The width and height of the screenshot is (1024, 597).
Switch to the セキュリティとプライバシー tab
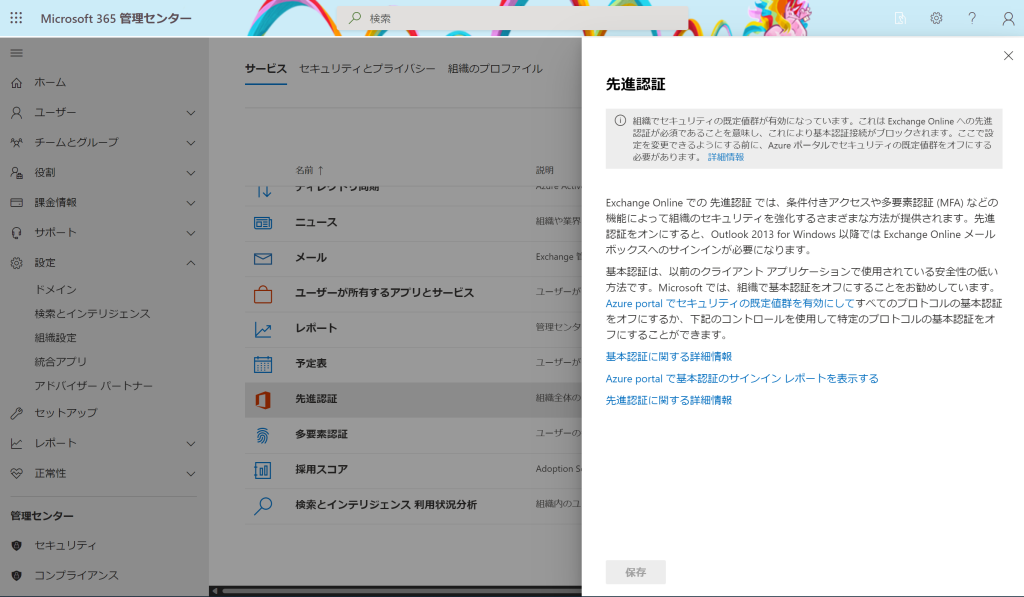(x=367, y=69)
